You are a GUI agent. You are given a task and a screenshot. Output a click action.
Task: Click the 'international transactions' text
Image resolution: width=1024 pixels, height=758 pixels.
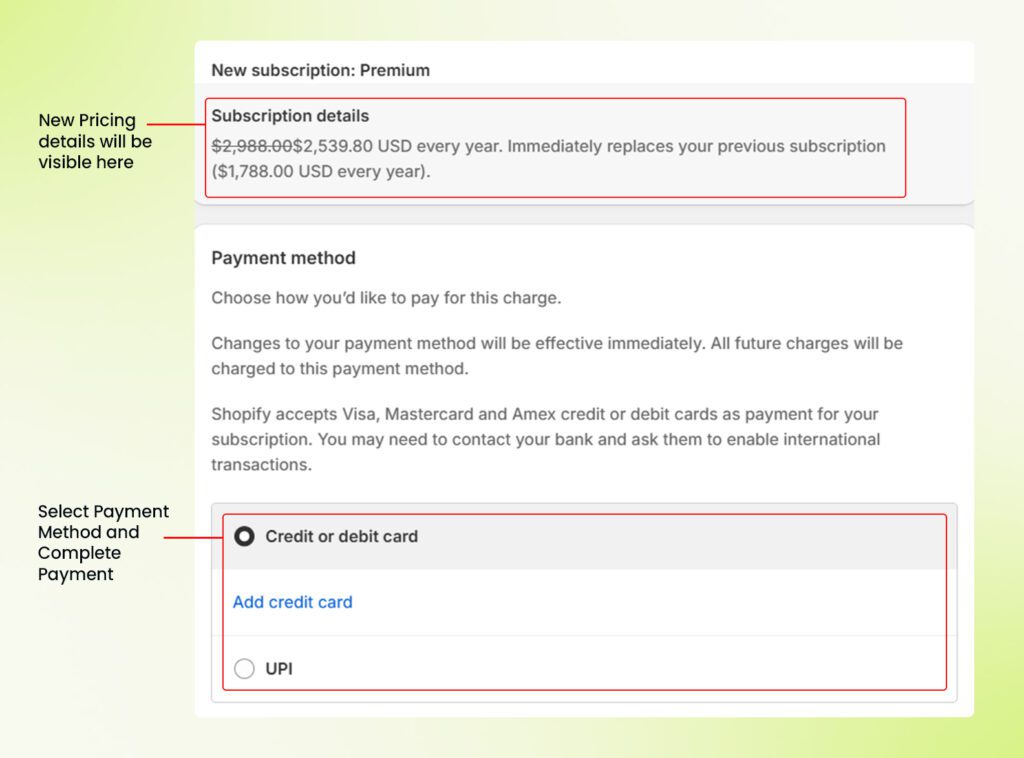(262, 465)
